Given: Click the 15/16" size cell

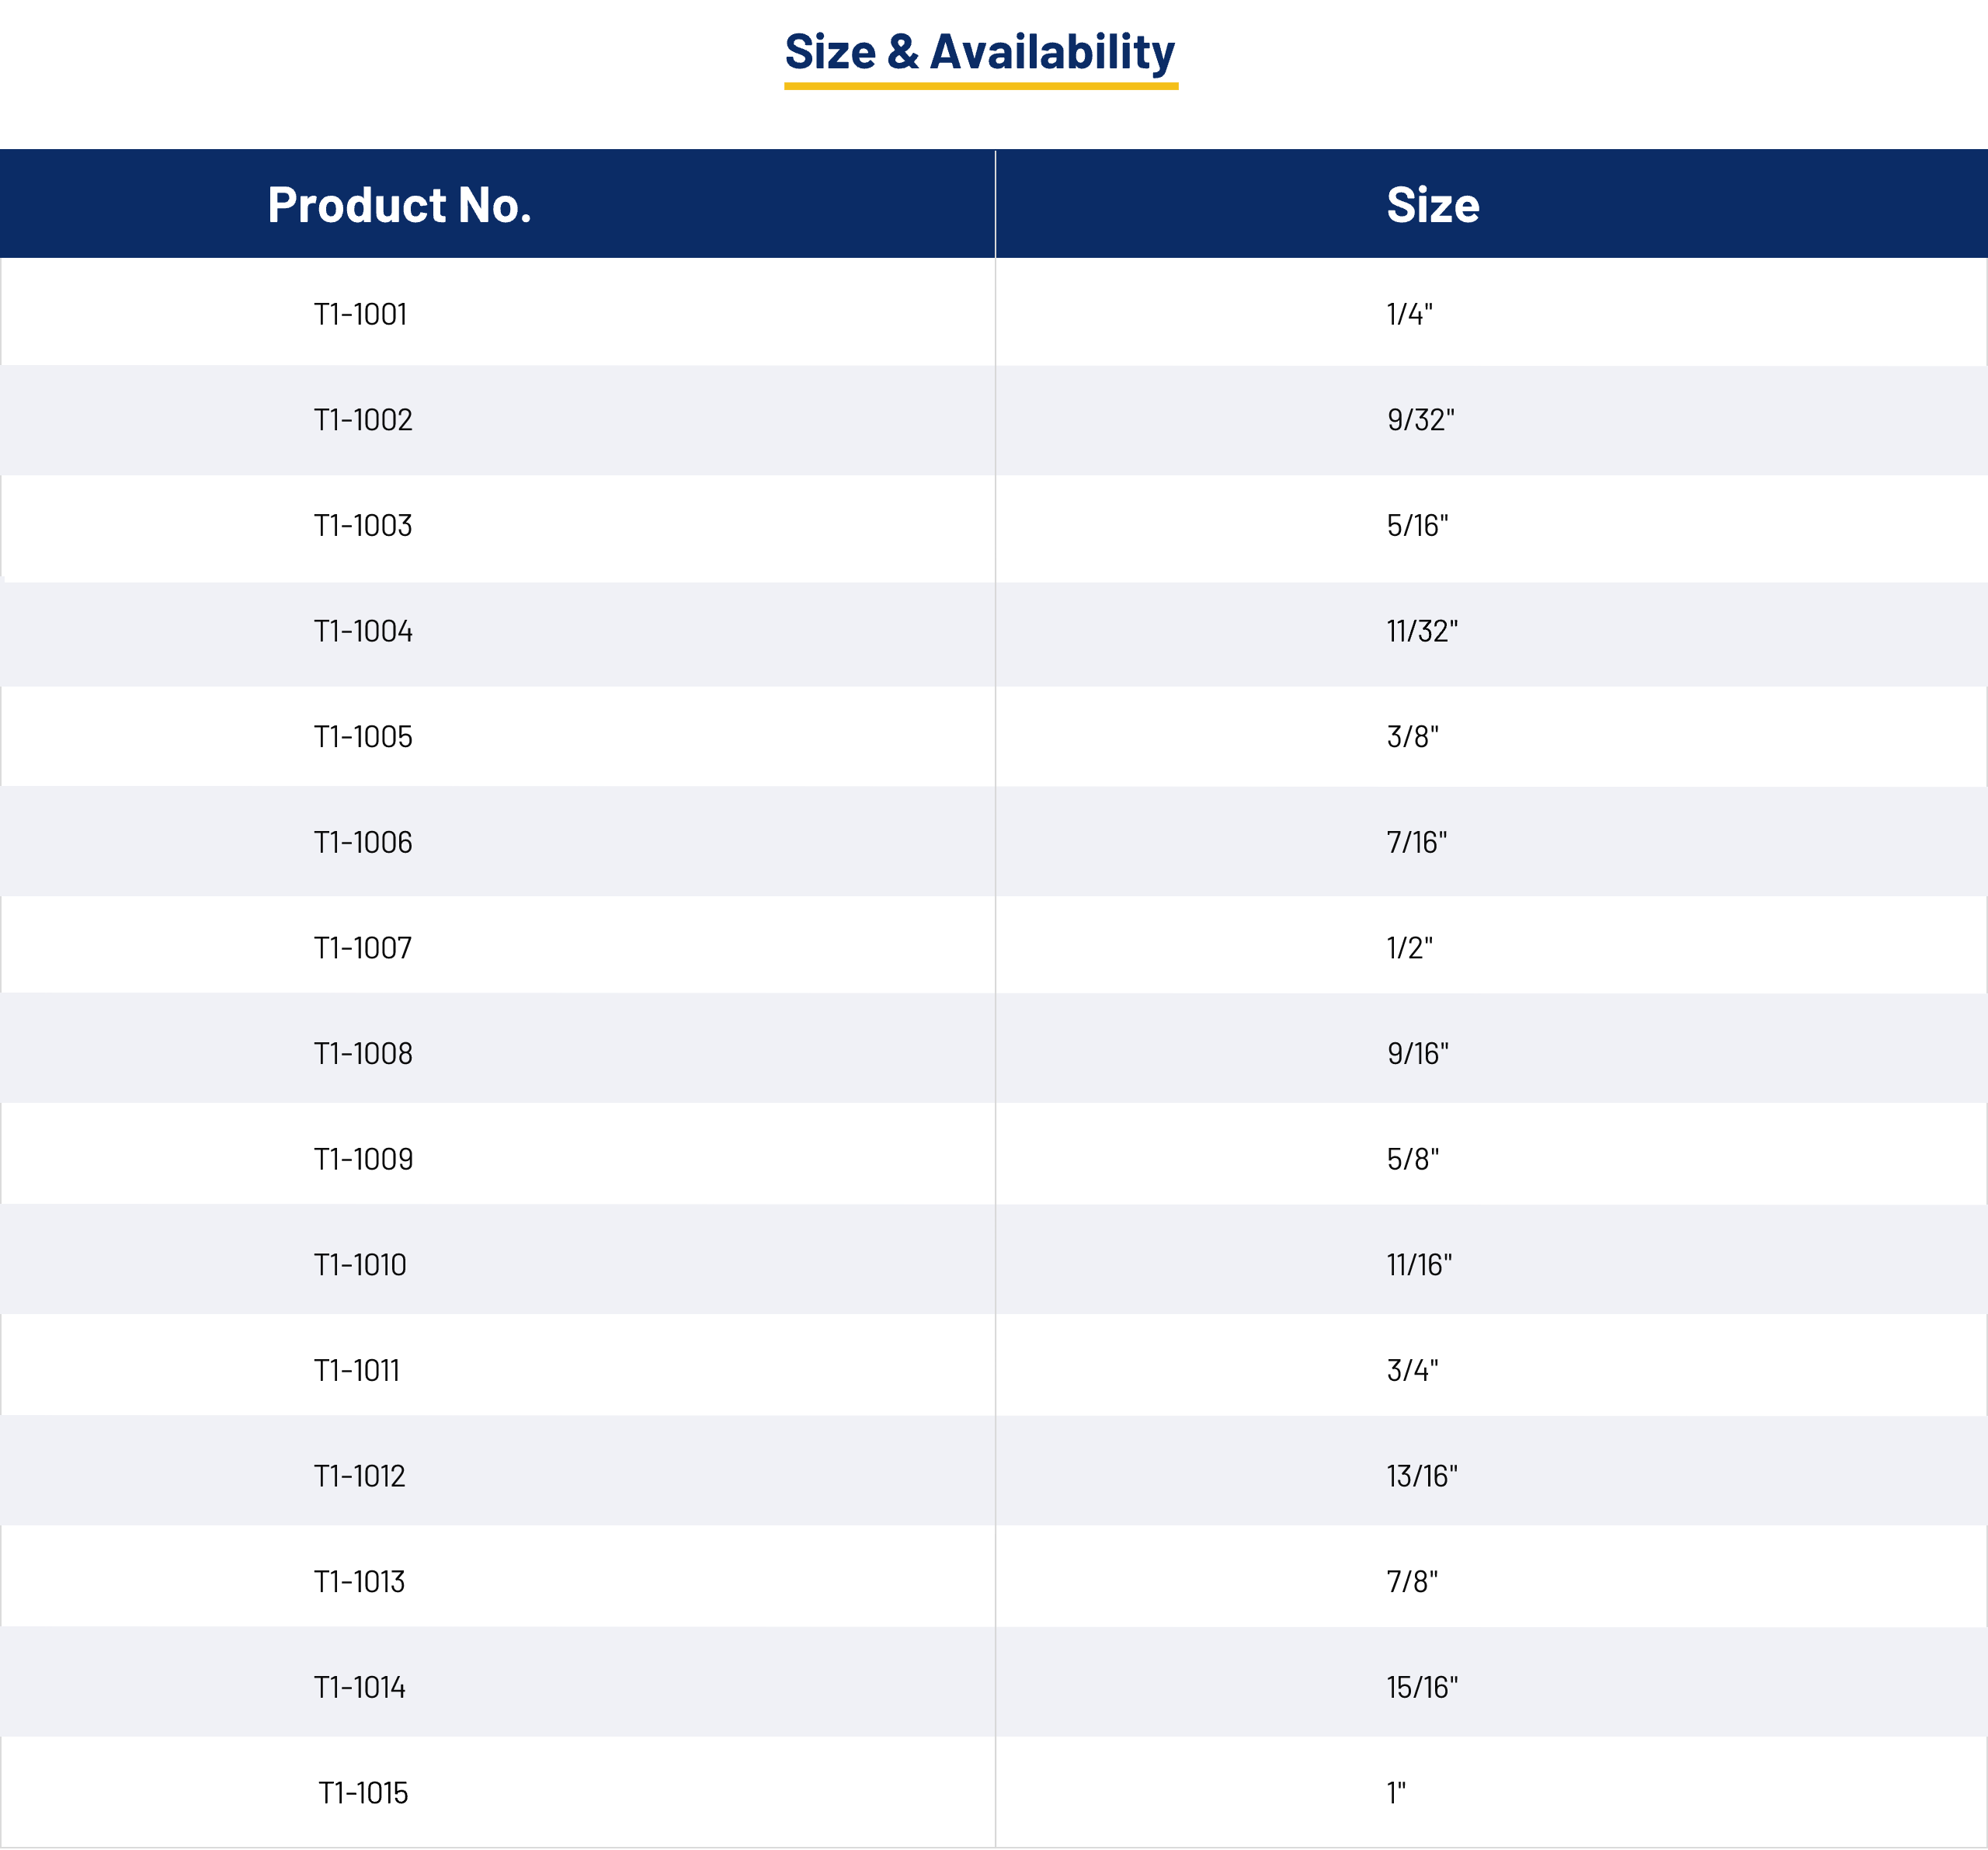Looking at the screenshot, I should pos(1421,1687).
